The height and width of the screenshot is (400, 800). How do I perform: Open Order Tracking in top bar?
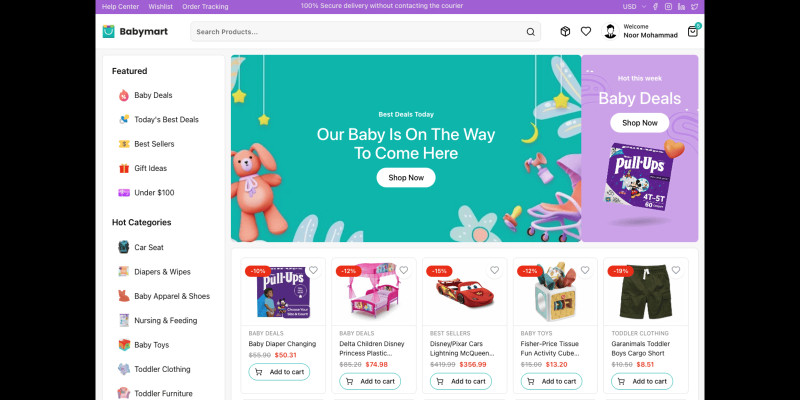click(205, 7)
